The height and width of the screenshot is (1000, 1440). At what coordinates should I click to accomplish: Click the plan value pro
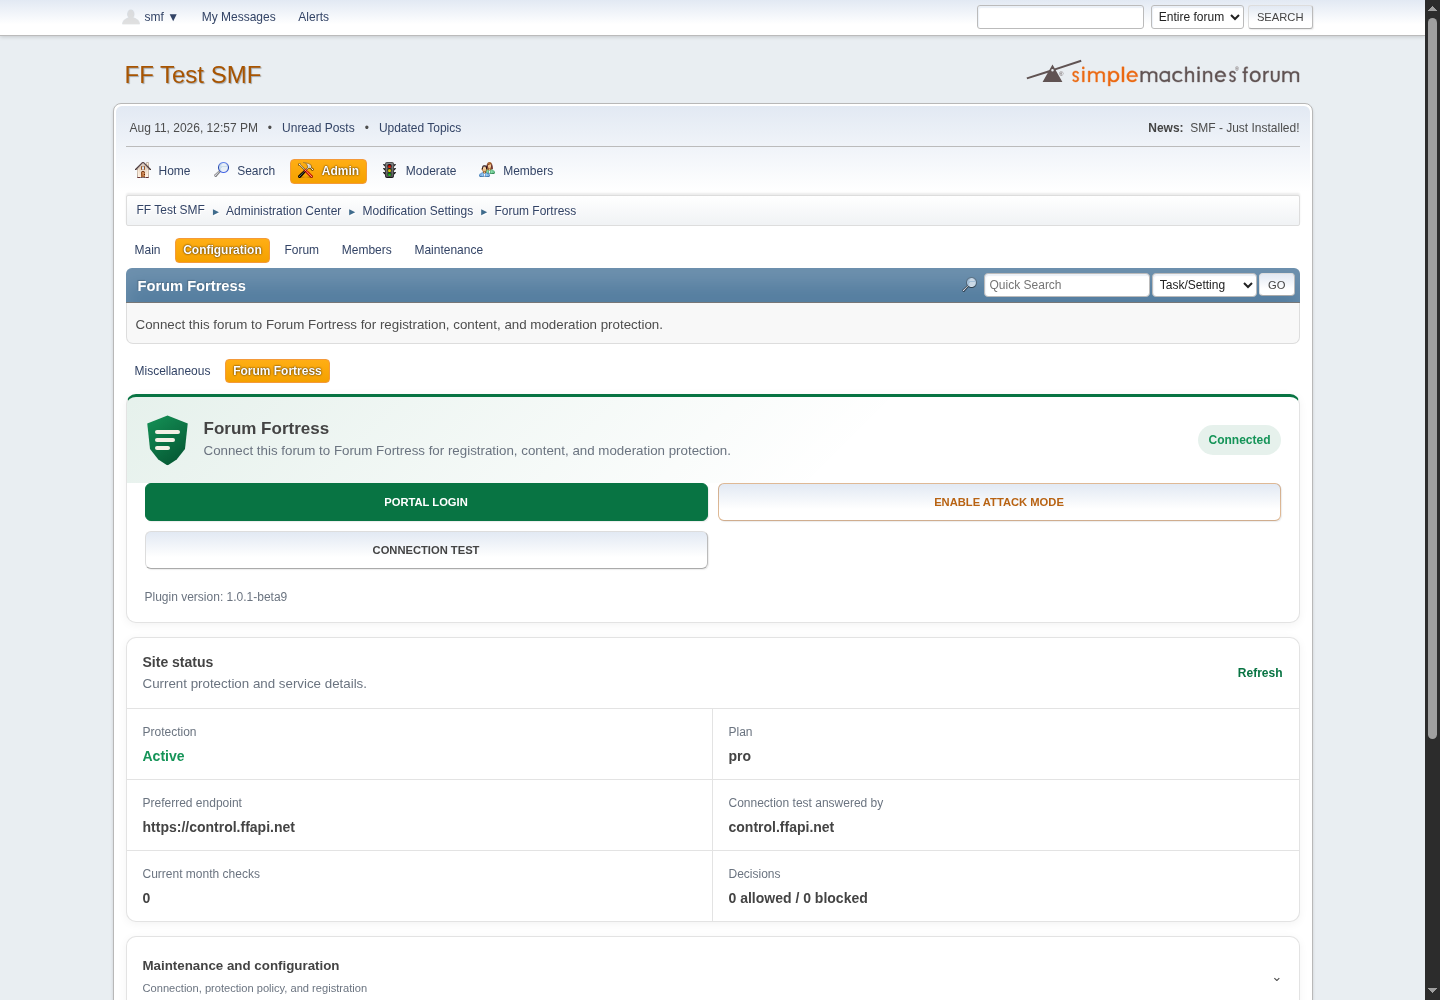pos(739,756)
